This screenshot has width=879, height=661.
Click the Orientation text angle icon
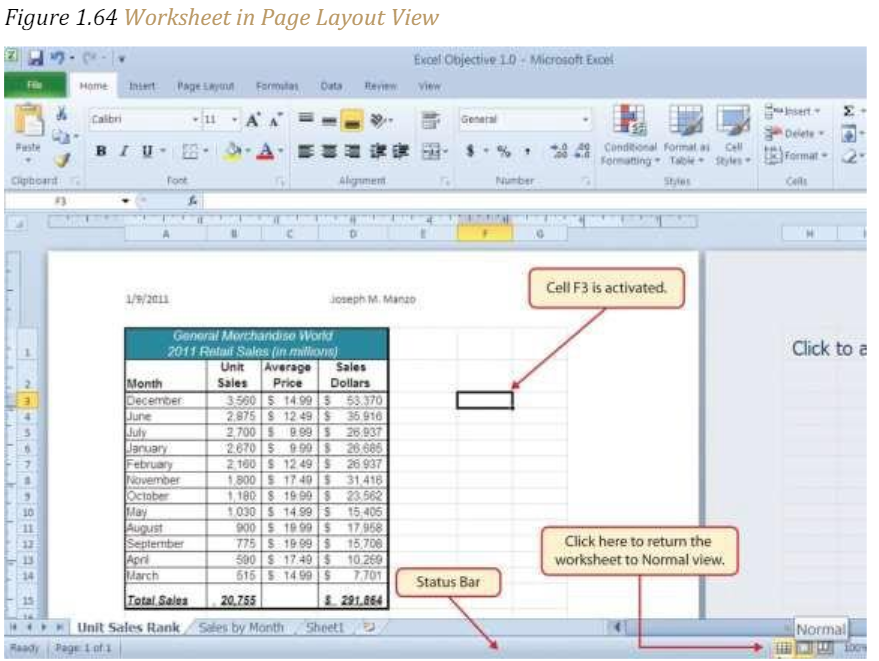(380, 119)
